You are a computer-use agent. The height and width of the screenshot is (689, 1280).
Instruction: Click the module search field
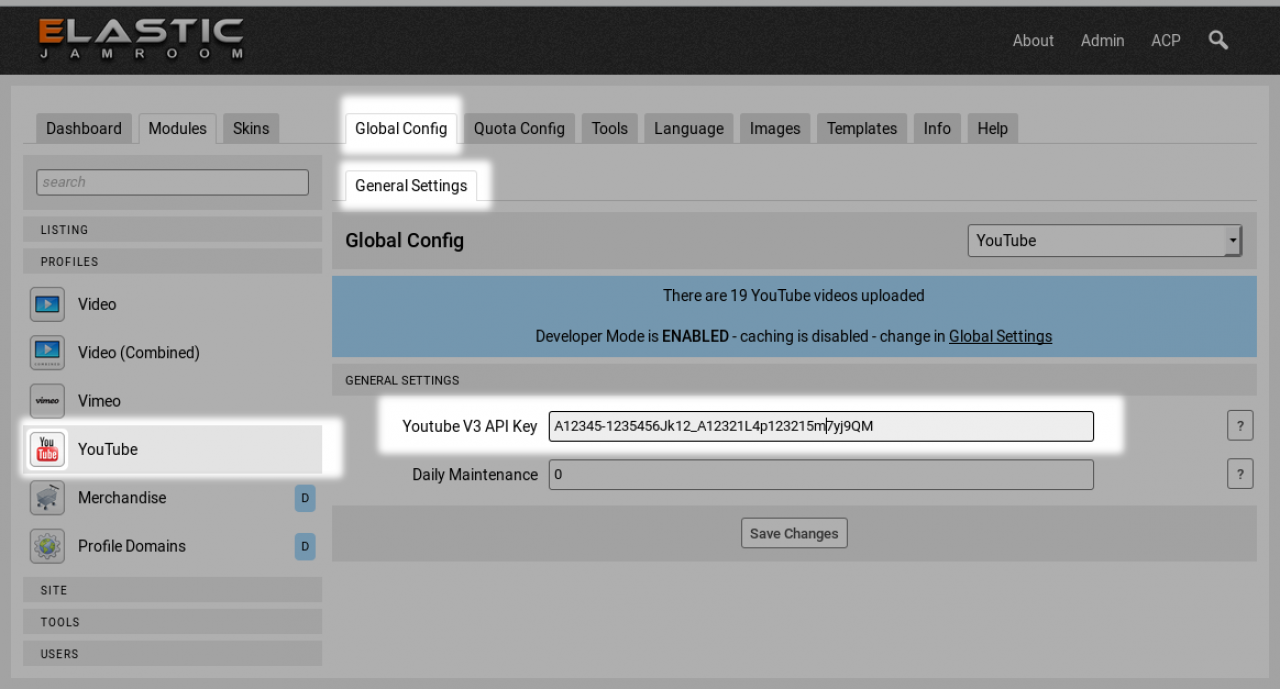(172, 182)
